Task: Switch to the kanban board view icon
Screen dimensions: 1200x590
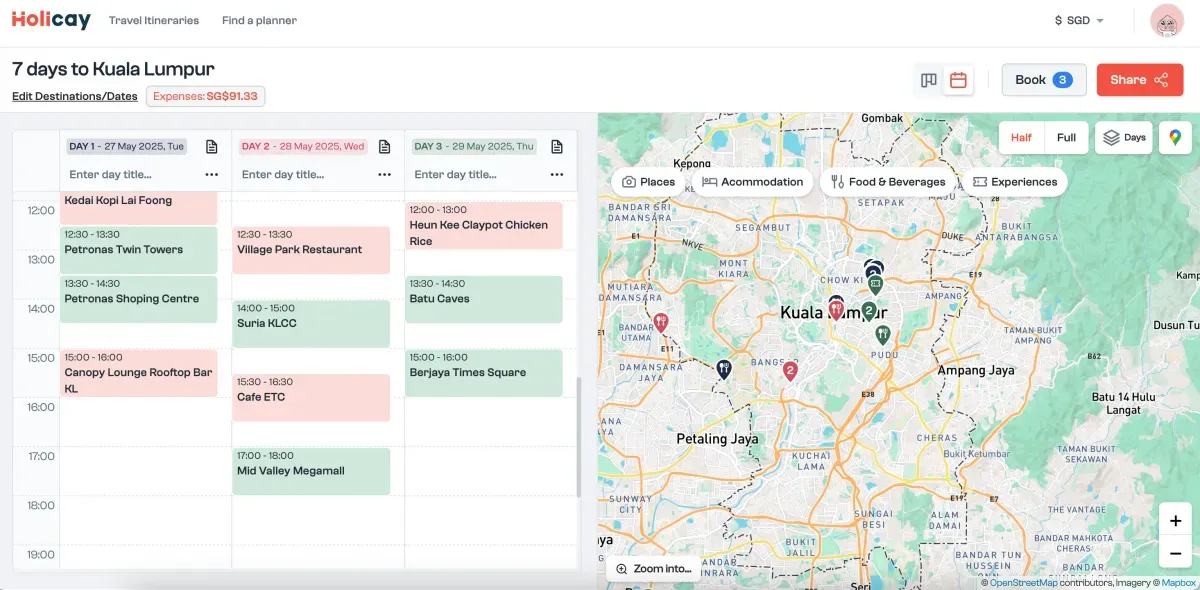Action: click(929, 80)
